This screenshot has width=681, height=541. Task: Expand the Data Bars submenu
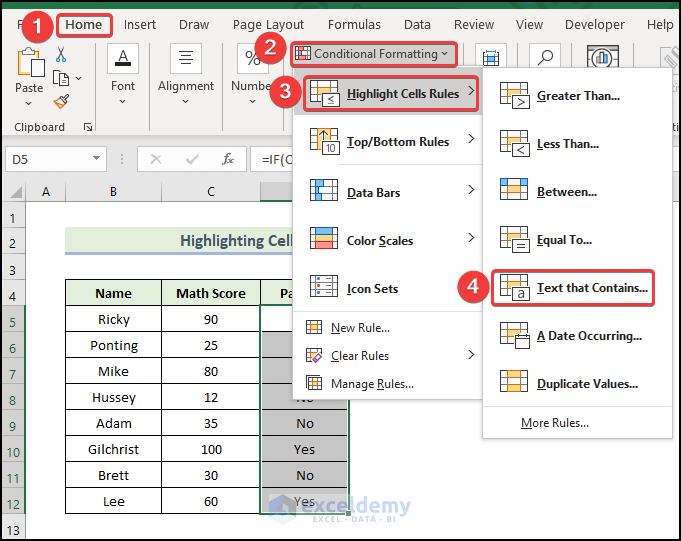click(387, 192)
